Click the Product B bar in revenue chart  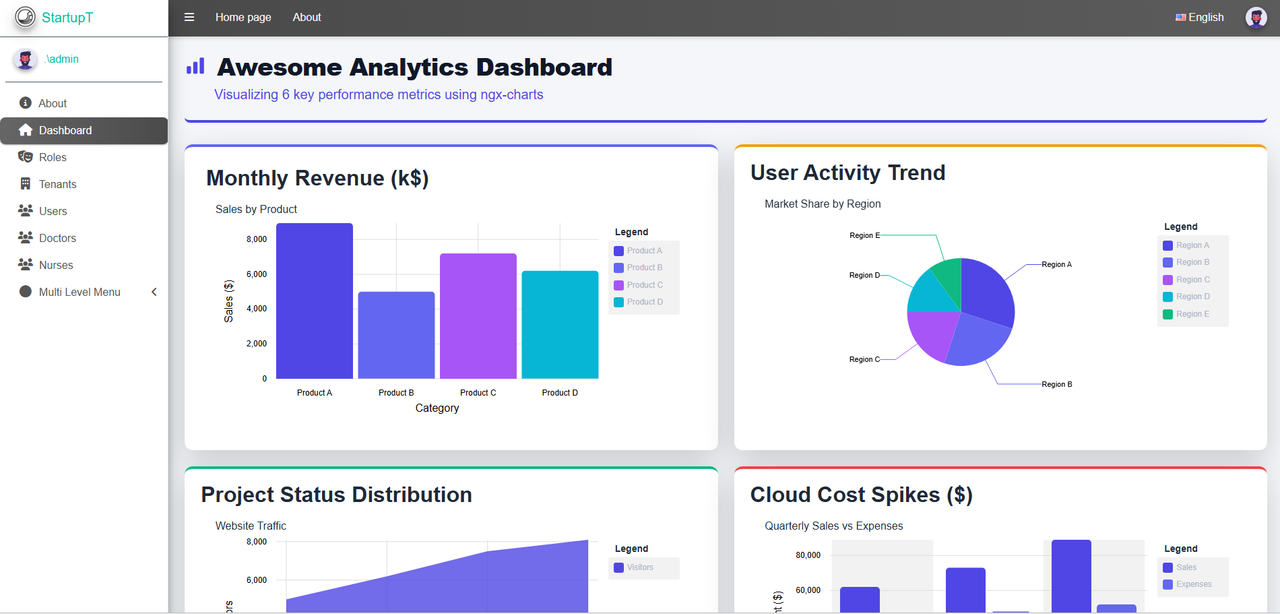point(396,335)
